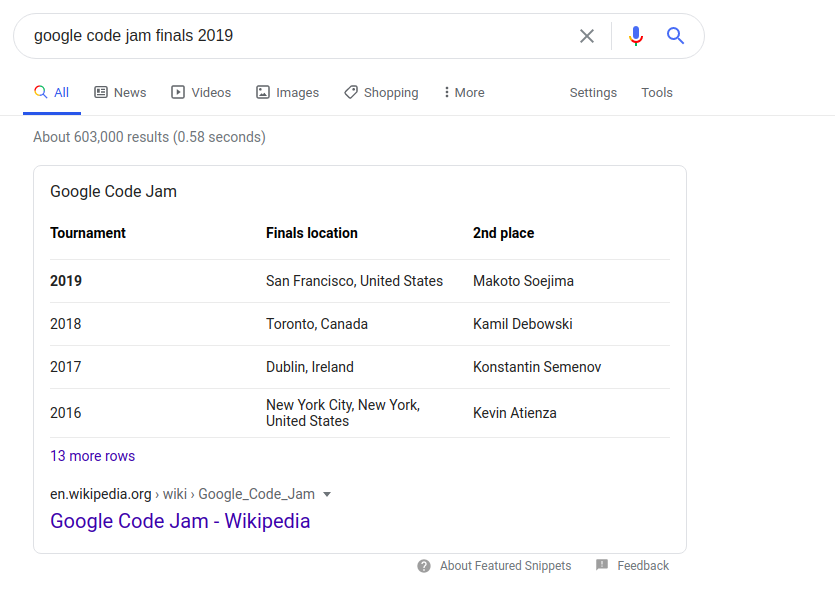This screenshot has width=835, height=598.
Task: Select the 'San Francisco, United States' cell
Action: click(354, 281)
